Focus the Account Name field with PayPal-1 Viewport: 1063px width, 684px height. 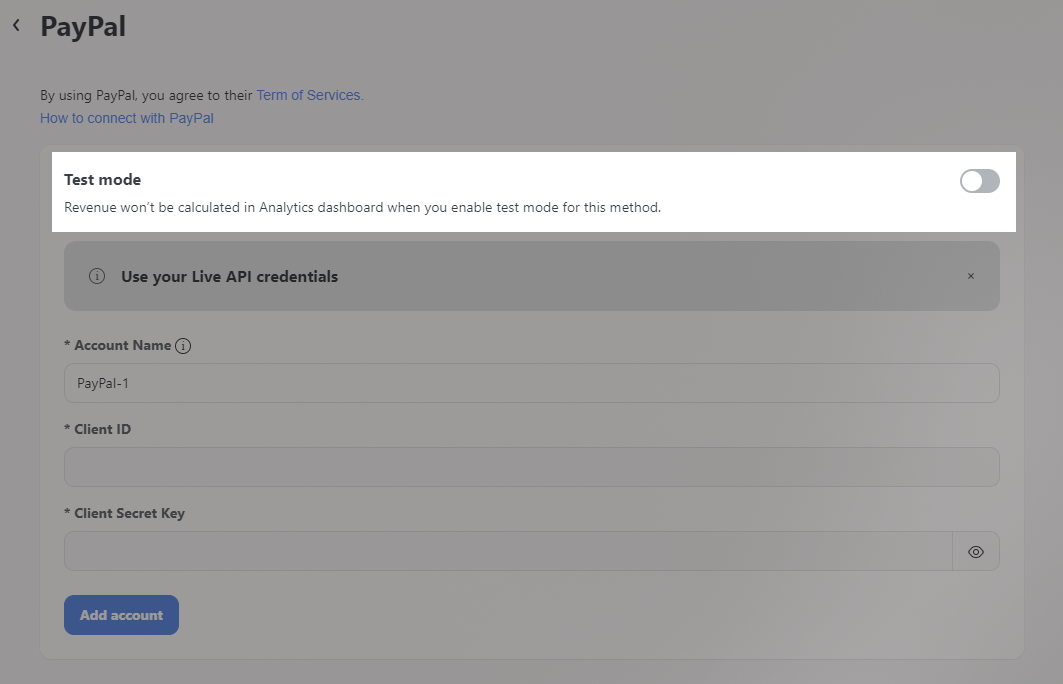click(532, 383)
